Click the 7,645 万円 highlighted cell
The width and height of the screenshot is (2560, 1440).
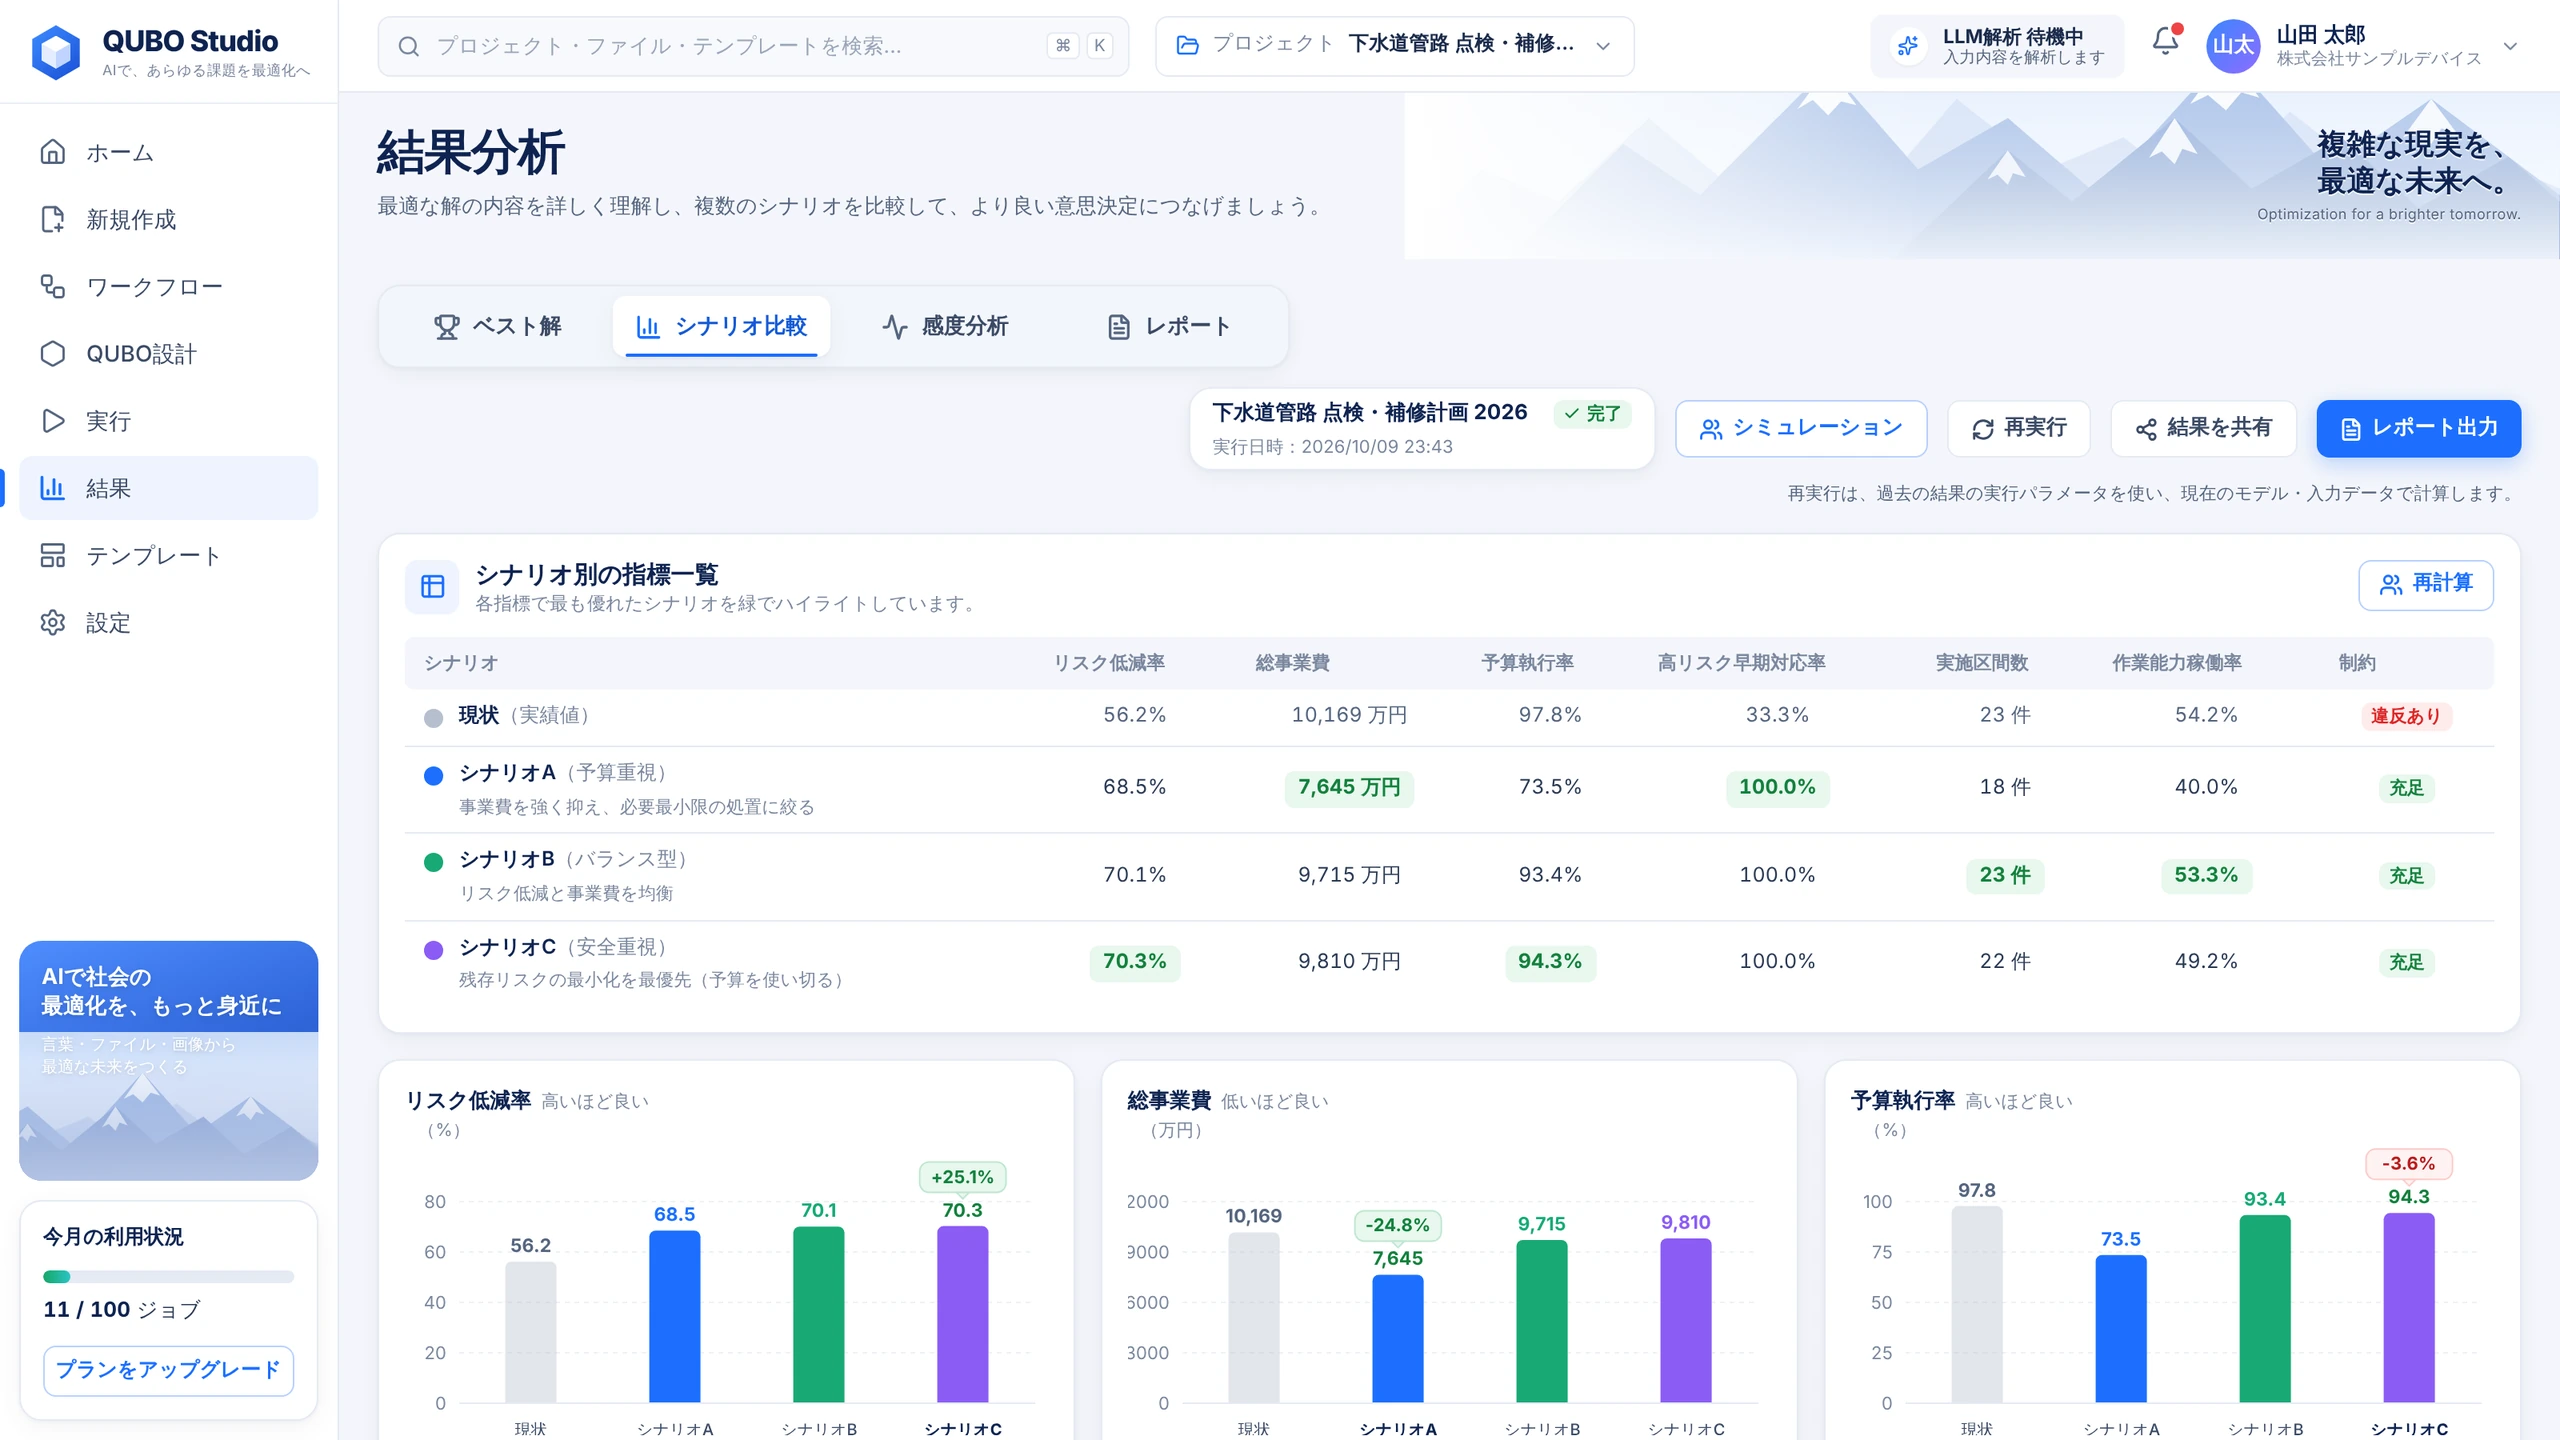(x=1349, y=787)
